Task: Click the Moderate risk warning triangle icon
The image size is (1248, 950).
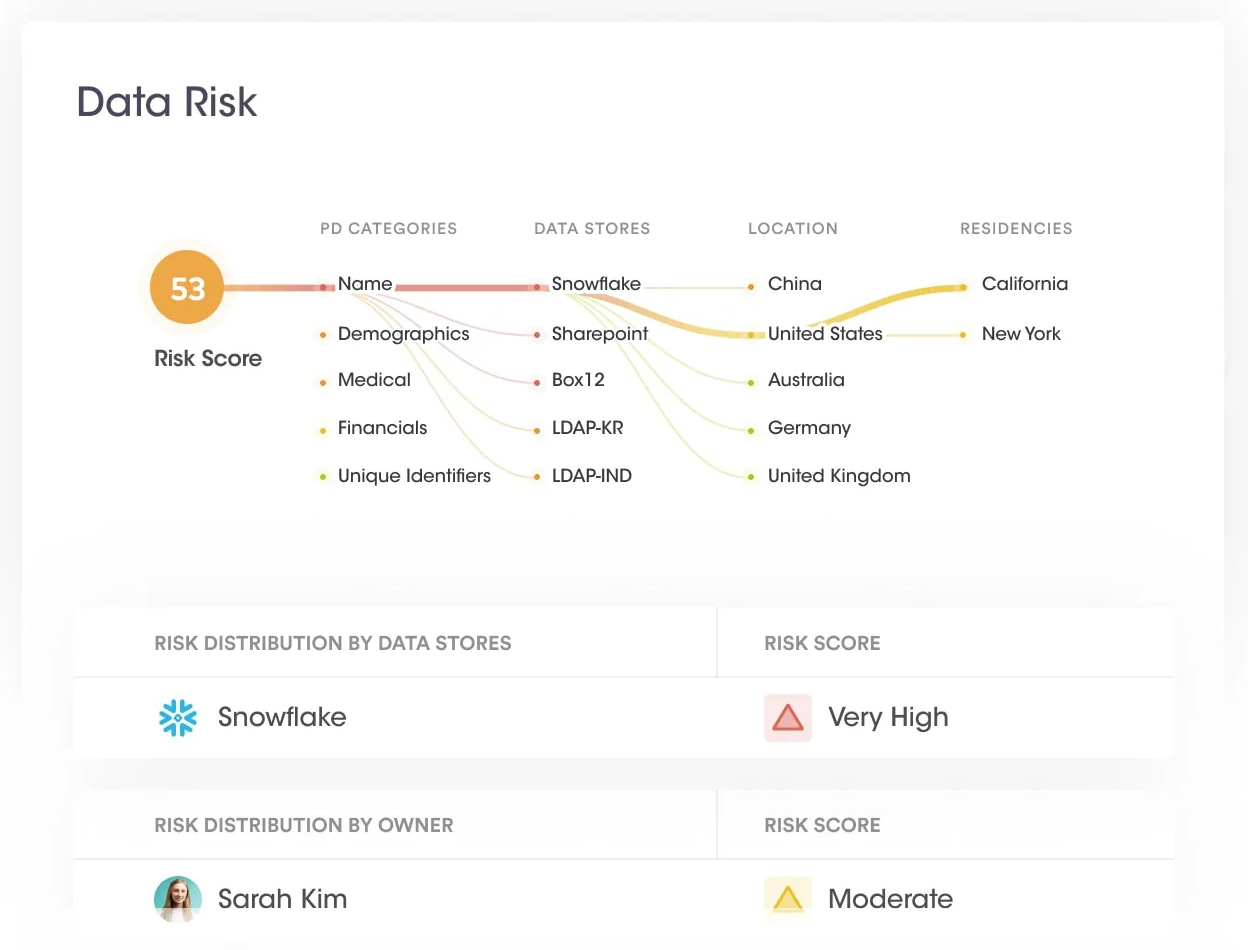Action: [787, 899]
